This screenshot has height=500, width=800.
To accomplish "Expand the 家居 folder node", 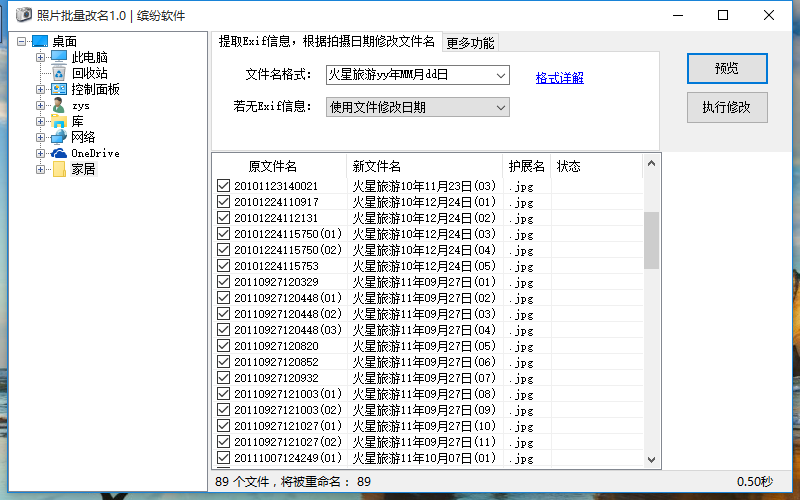I will [40, 169].
